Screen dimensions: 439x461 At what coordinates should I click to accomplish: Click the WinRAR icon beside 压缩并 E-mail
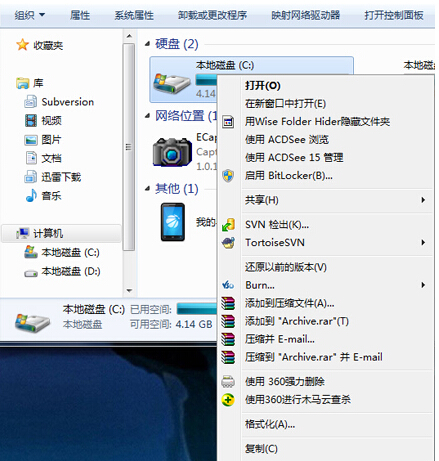(x=228, y=339)
